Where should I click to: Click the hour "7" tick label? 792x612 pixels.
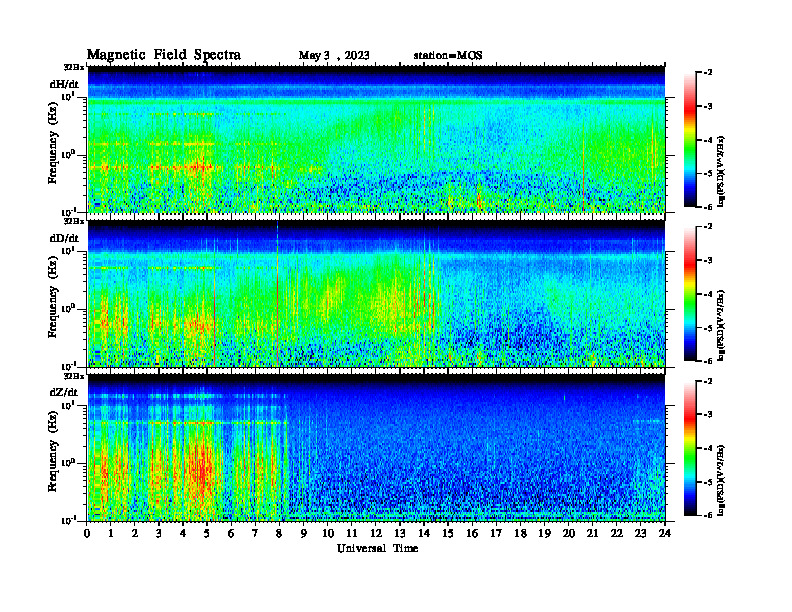tap(255, 533)
